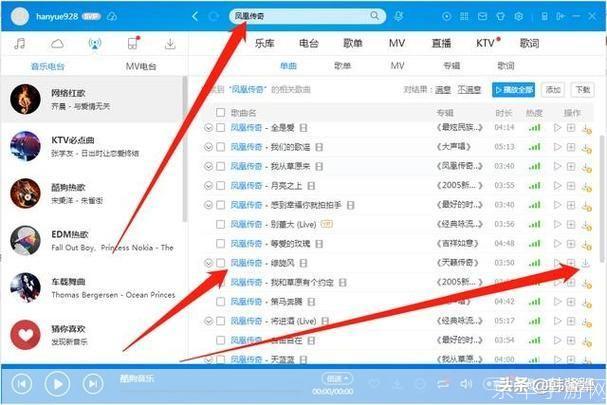
Task: Check the box for 等爱的玫瑰
Action: click(x=220, y=244)
